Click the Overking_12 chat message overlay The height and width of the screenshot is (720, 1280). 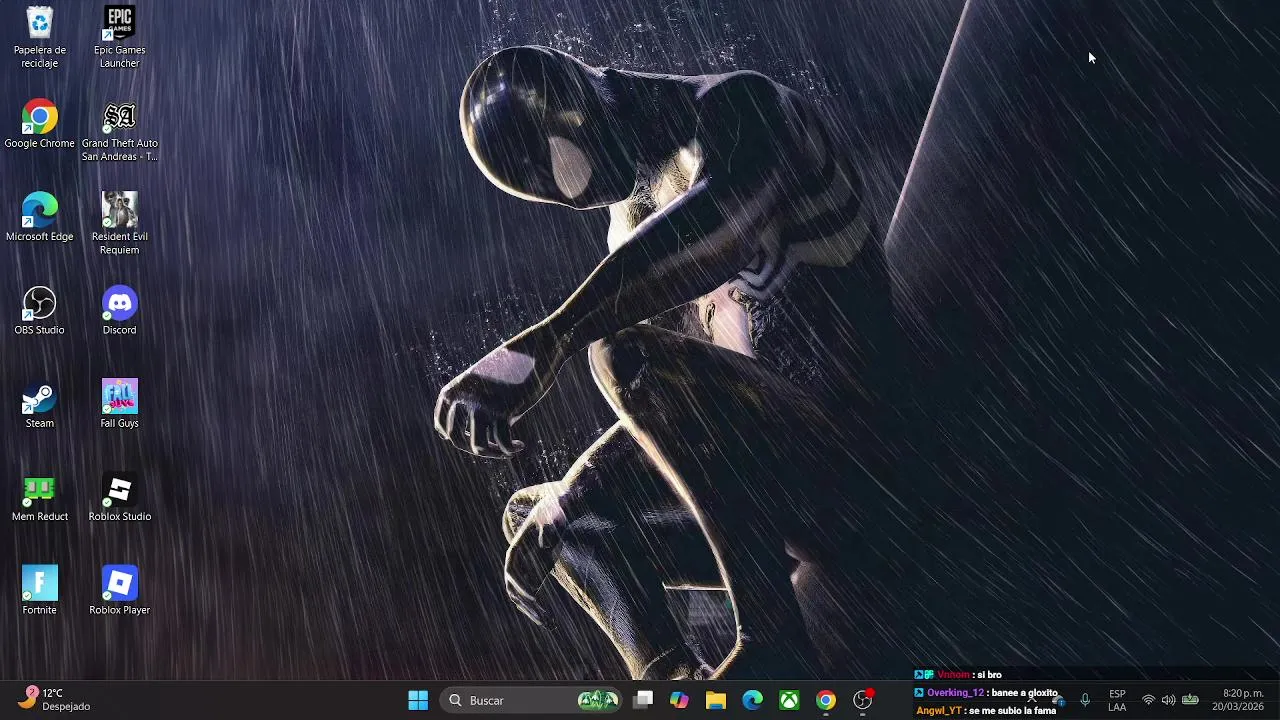(986, 693)
